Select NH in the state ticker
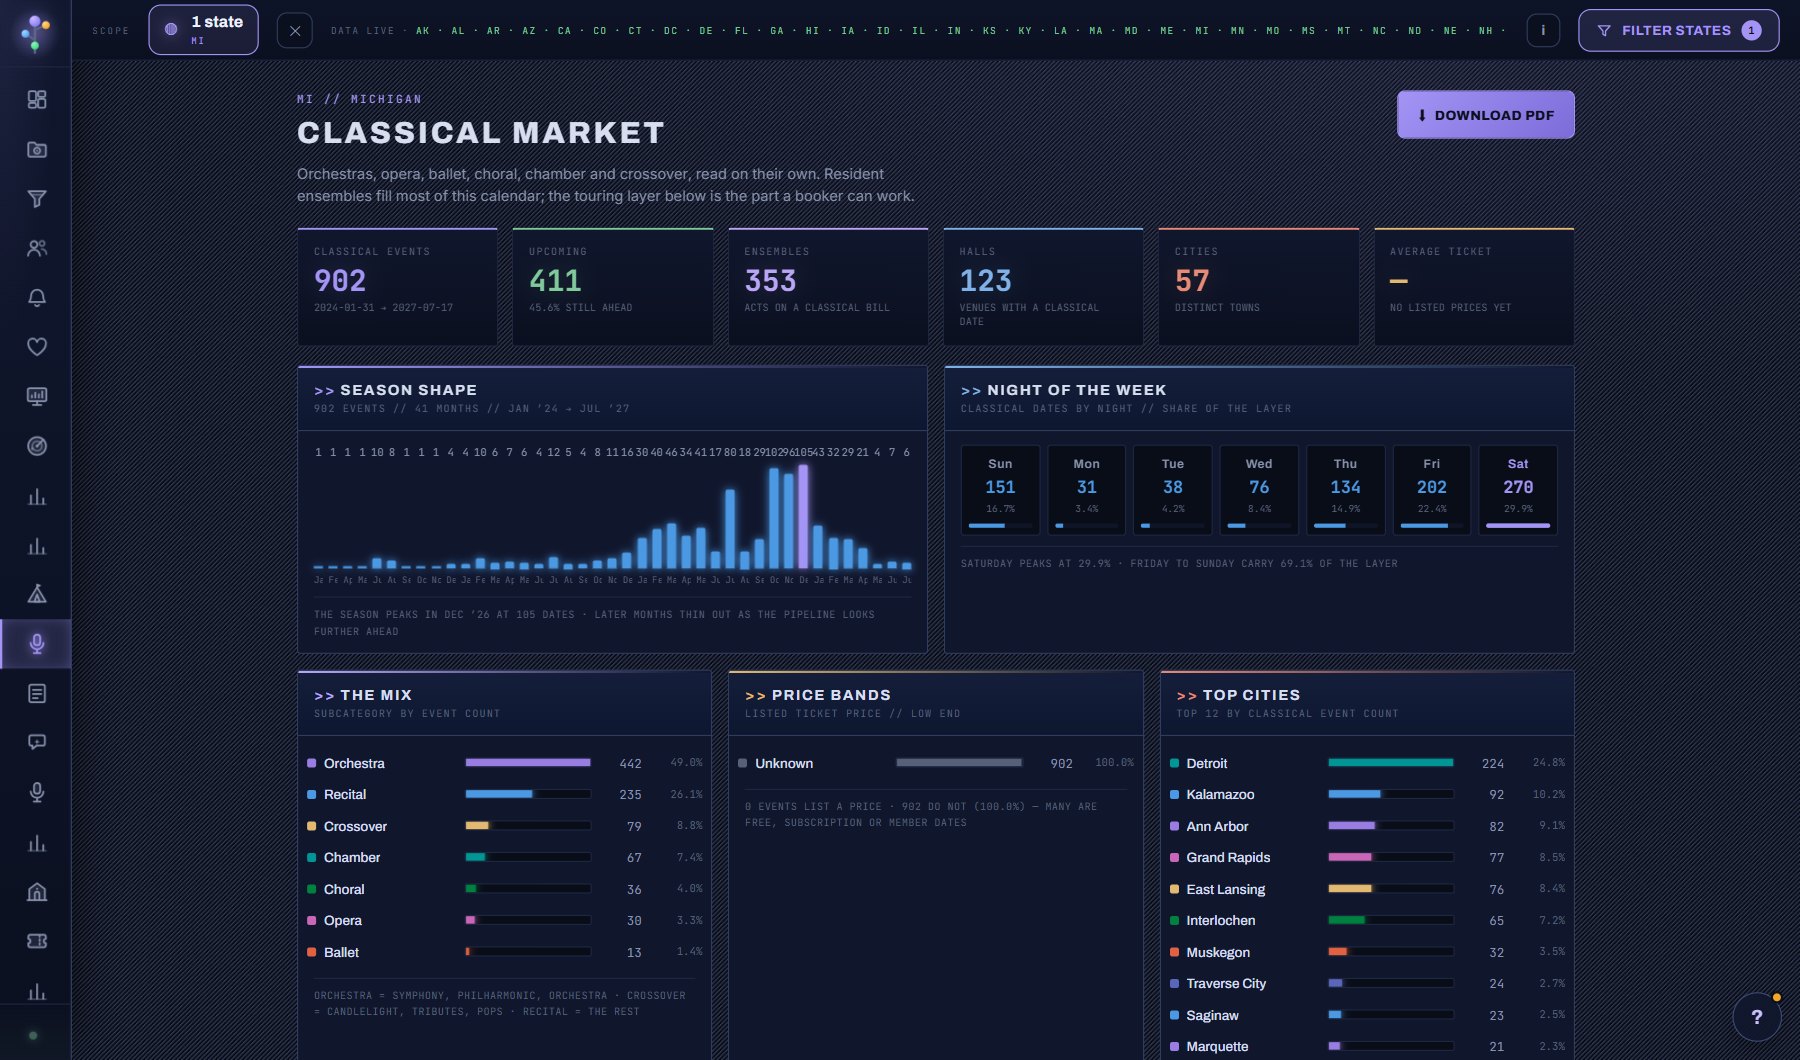 1486,31
